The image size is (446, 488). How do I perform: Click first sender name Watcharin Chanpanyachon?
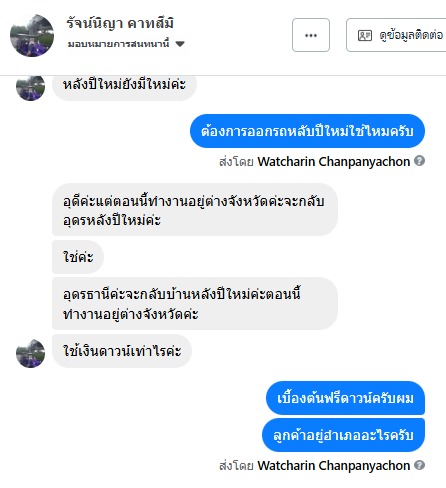[x=334, y=161]
